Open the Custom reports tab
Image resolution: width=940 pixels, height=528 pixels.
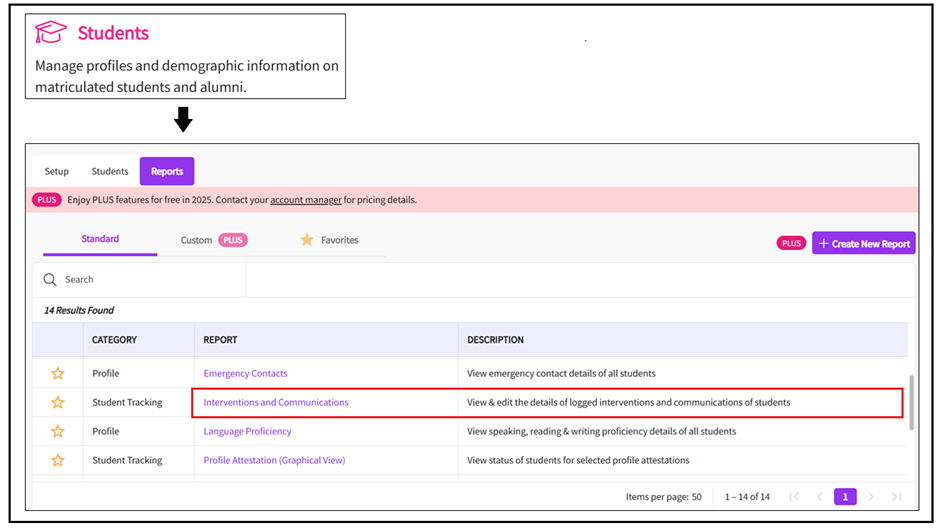pyautogui.click(x=196, y=240)
